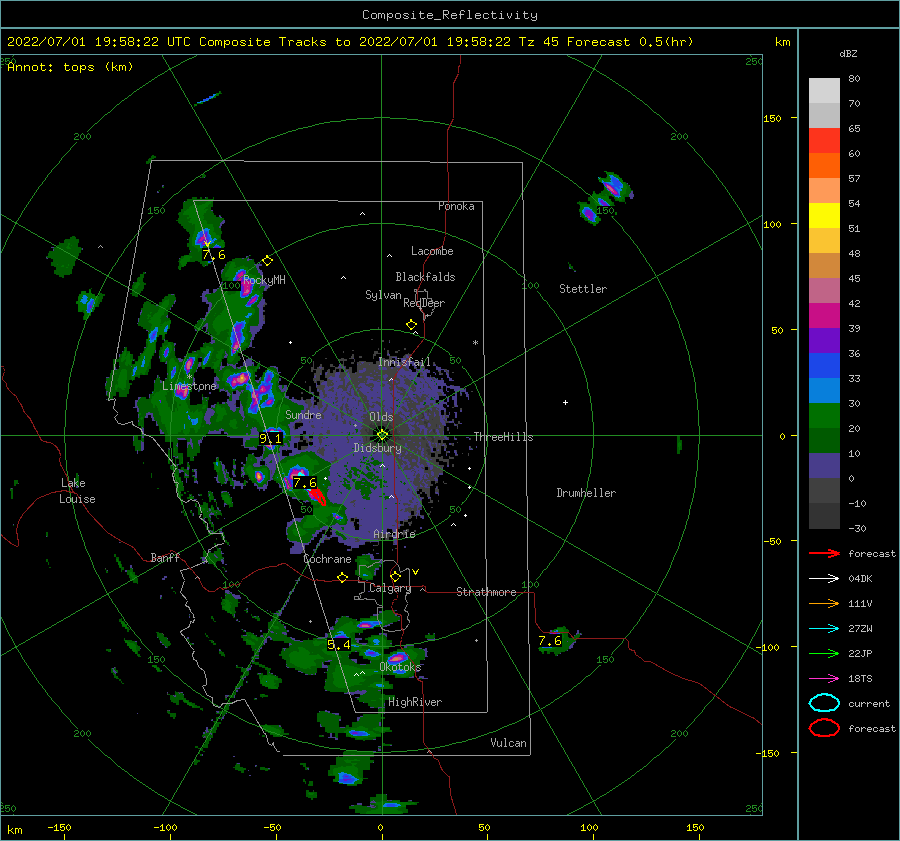Click the Banff city label
This screenshot has width=900, height=841.
(165, 558)
